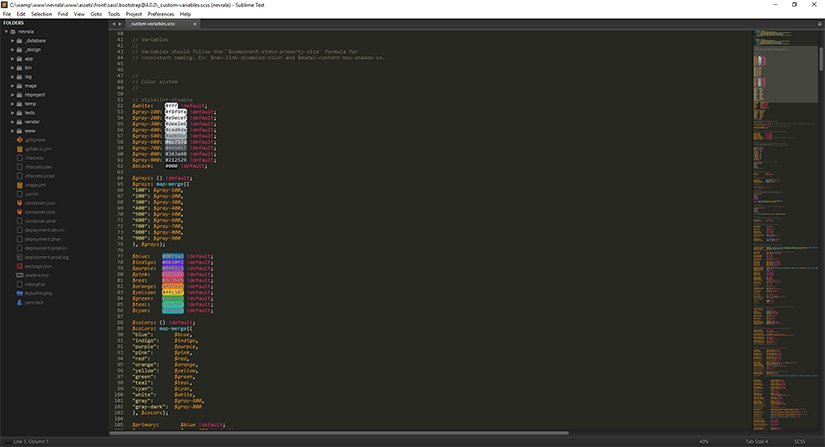825x447 pixels.
Task: Click the package.json npm icon
Action: [19, 266]
